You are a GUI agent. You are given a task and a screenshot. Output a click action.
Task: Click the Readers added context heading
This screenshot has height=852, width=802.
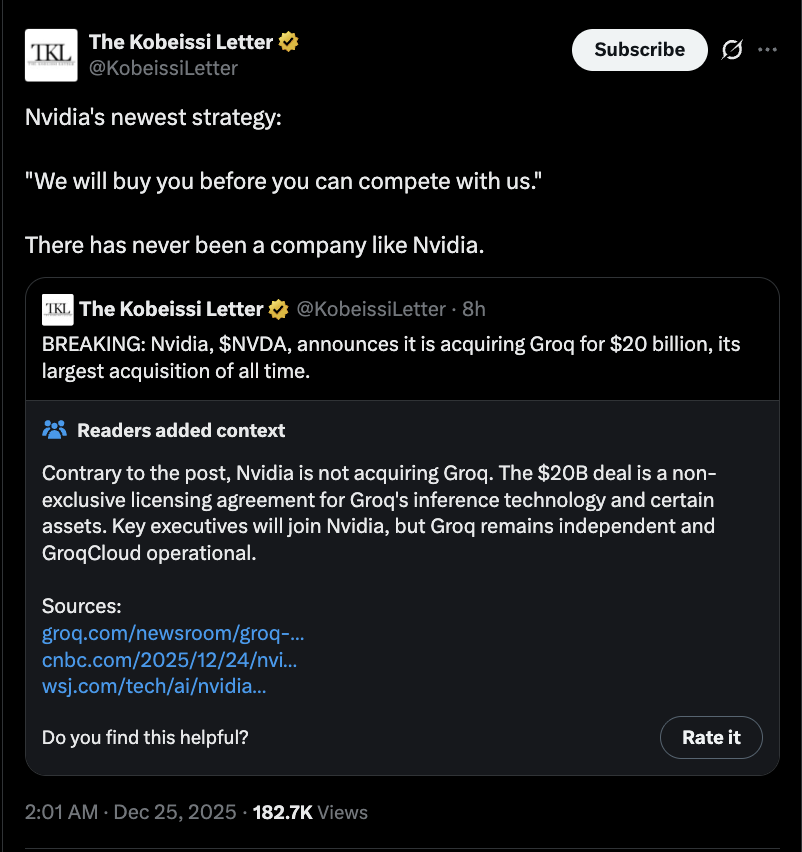click(x=181, y=430)
